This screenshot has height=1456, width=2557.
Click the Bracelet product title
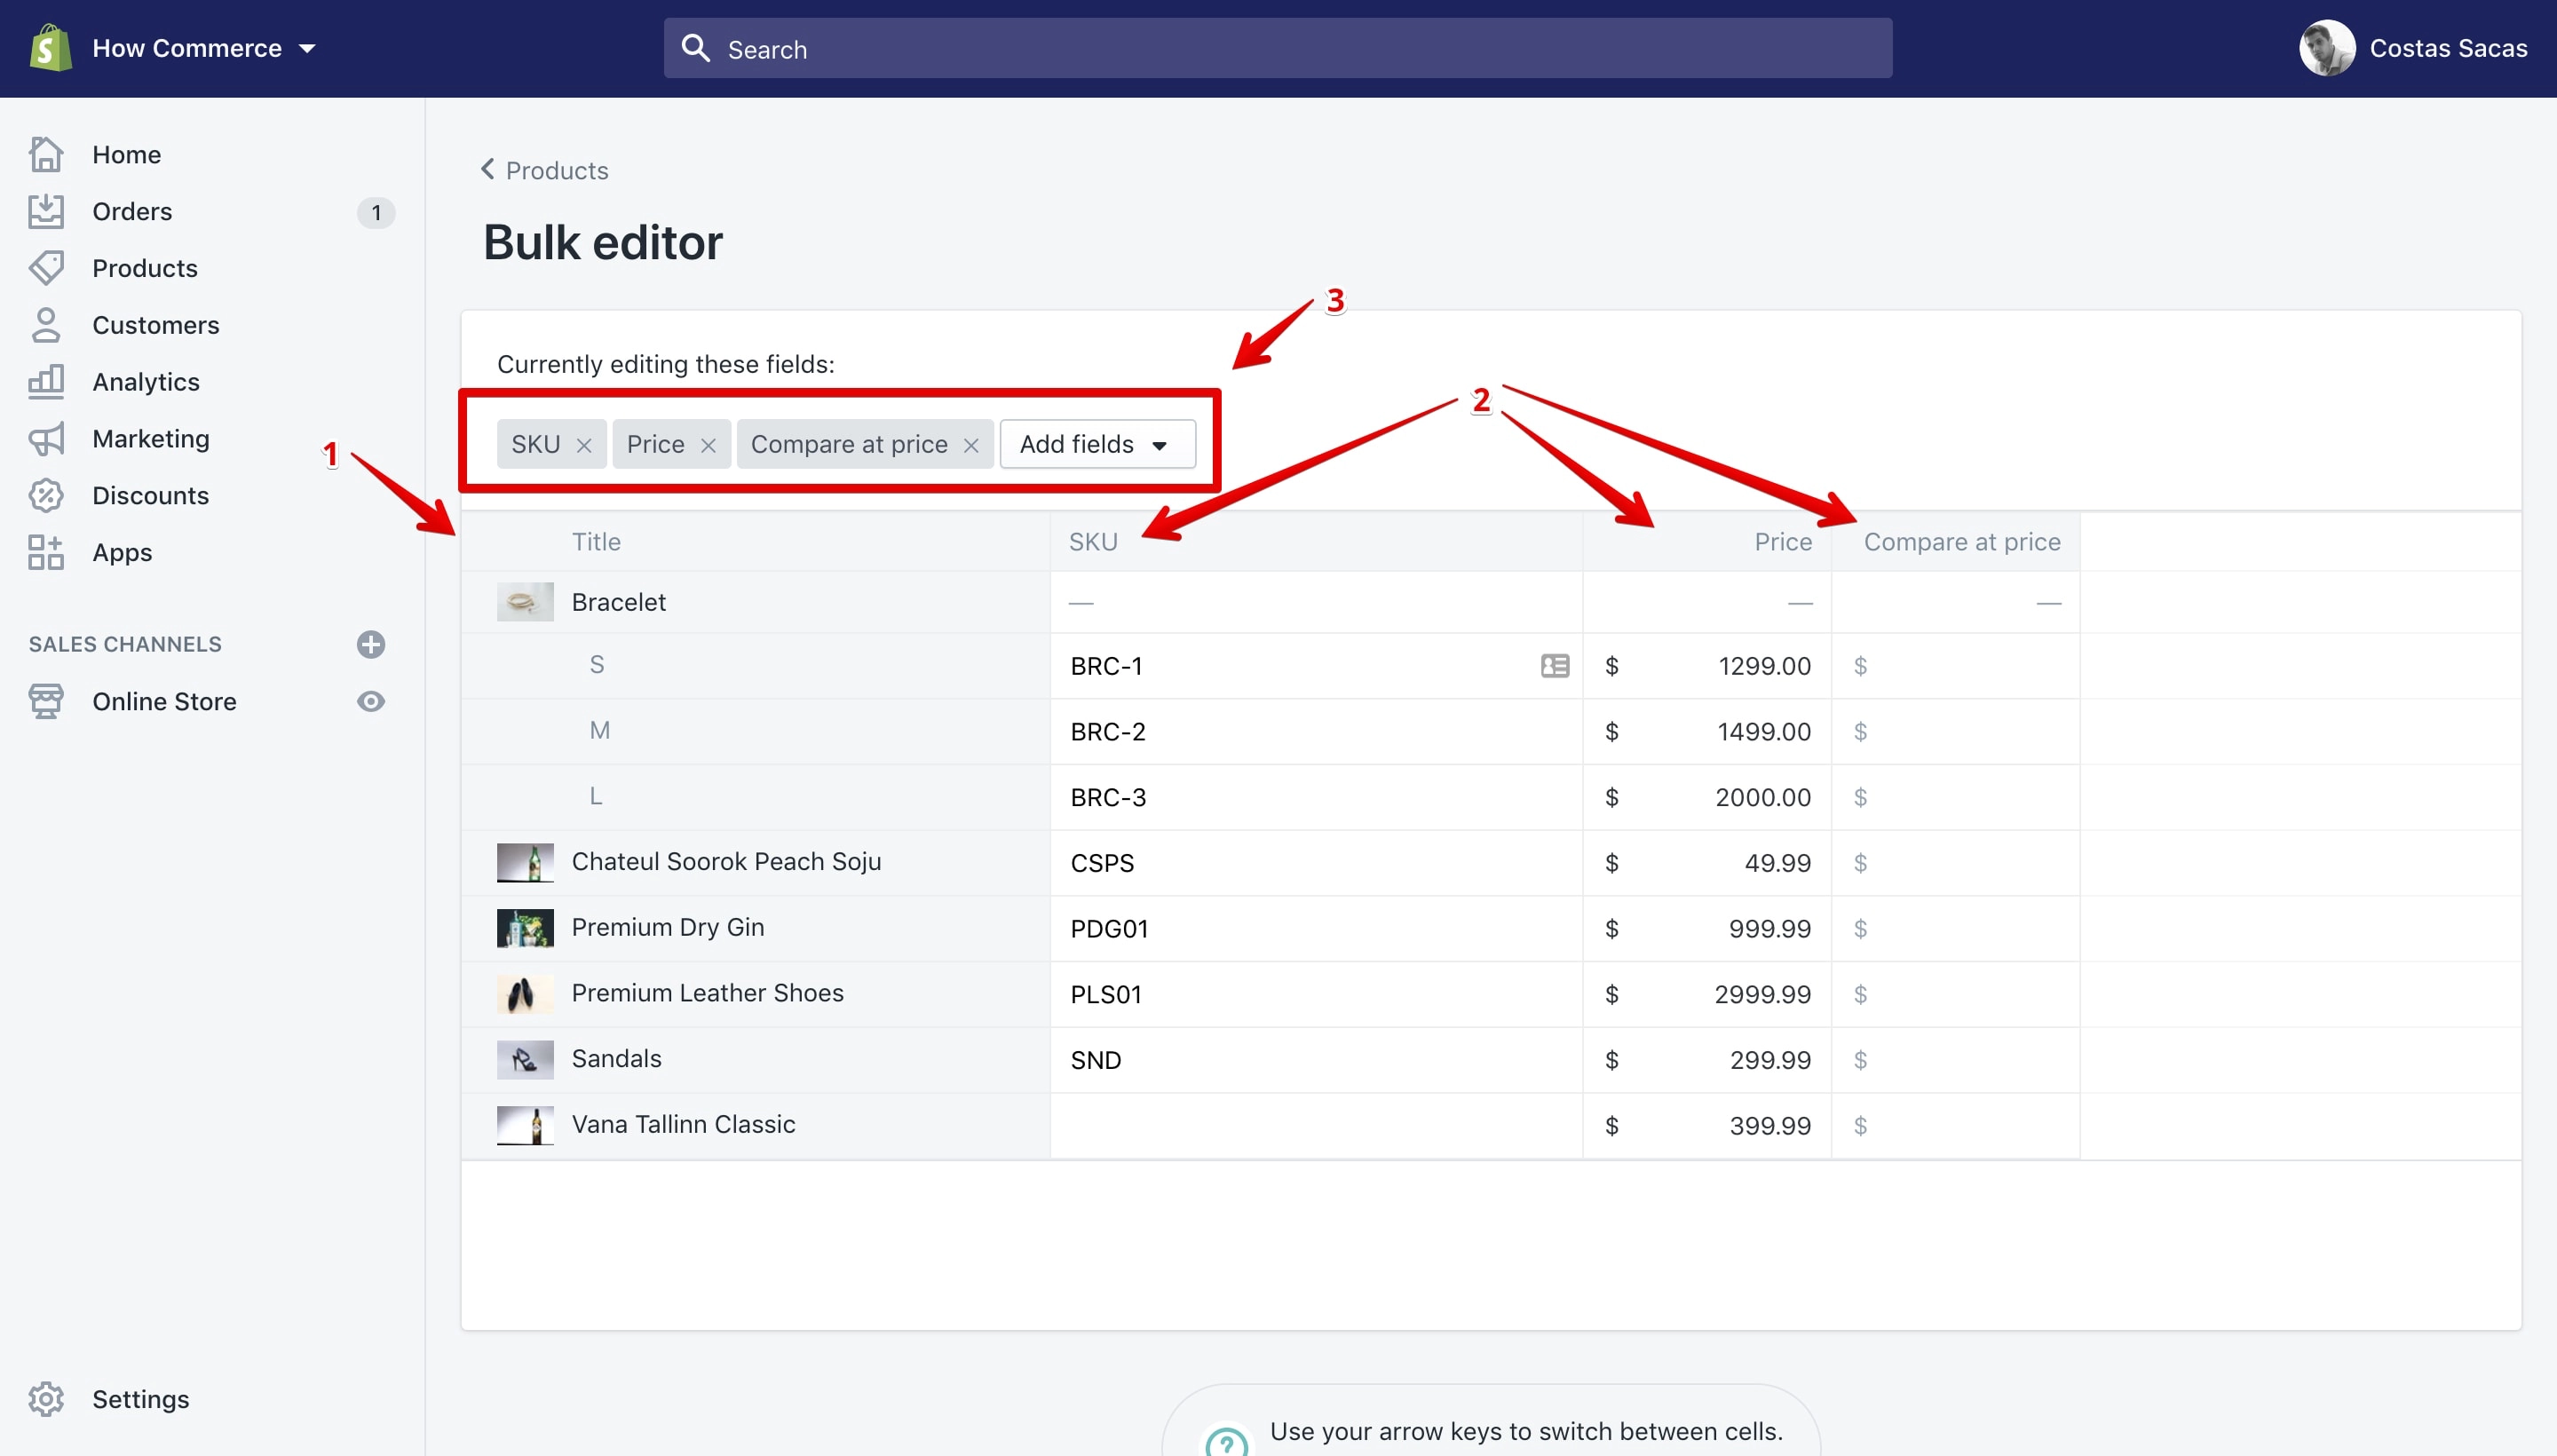(619, 602)
